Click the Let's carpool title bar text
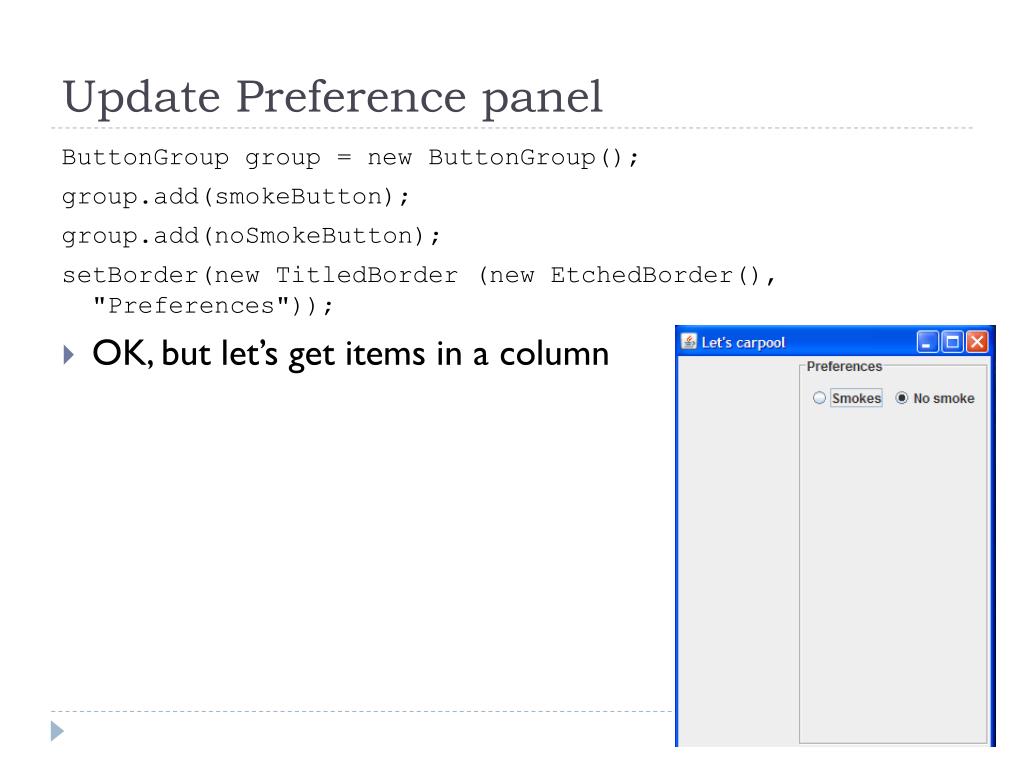 click(743, 342)
